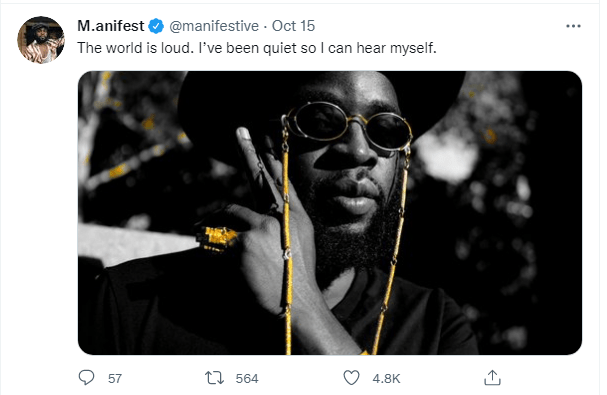Click the 564 retweets count
The height and width of the screenshot is (395, 607).
[247, 378]
